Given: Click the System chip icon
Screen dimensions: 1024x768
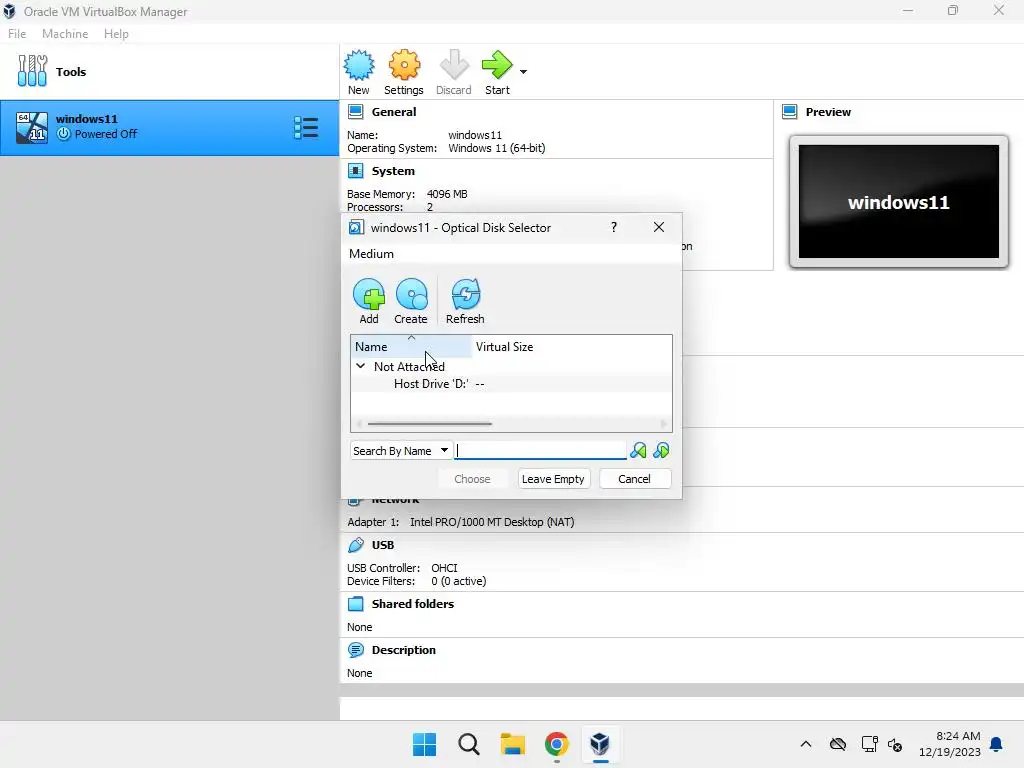Looking at the screenshot, I should [356, 171].
